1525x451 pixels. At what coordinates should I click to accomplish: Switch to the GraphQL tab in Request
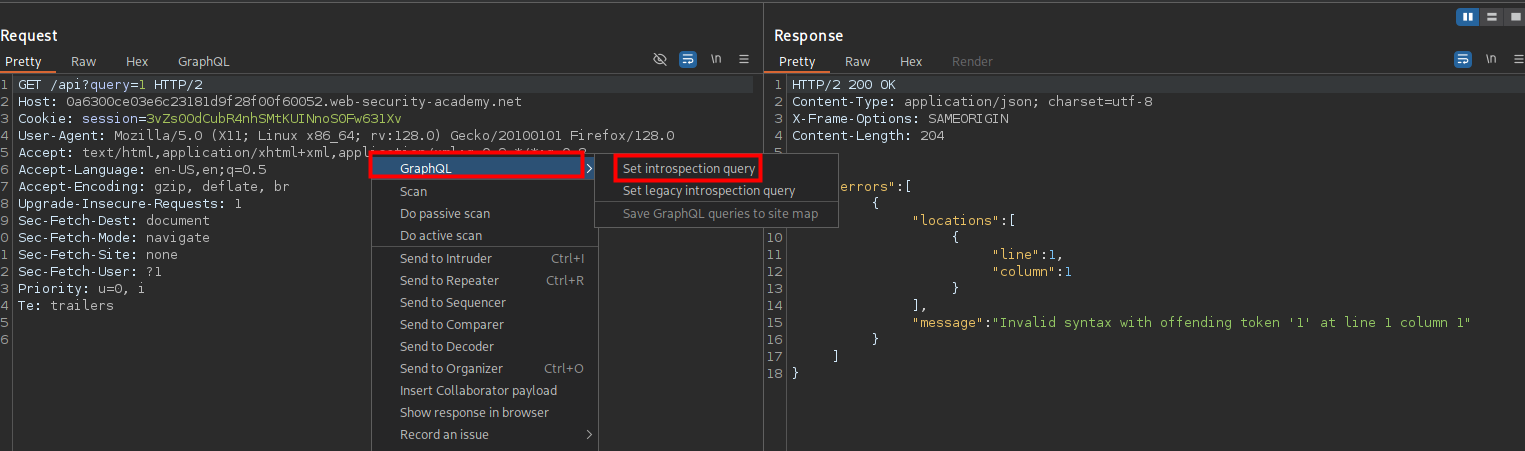click(x=203, y=62)
